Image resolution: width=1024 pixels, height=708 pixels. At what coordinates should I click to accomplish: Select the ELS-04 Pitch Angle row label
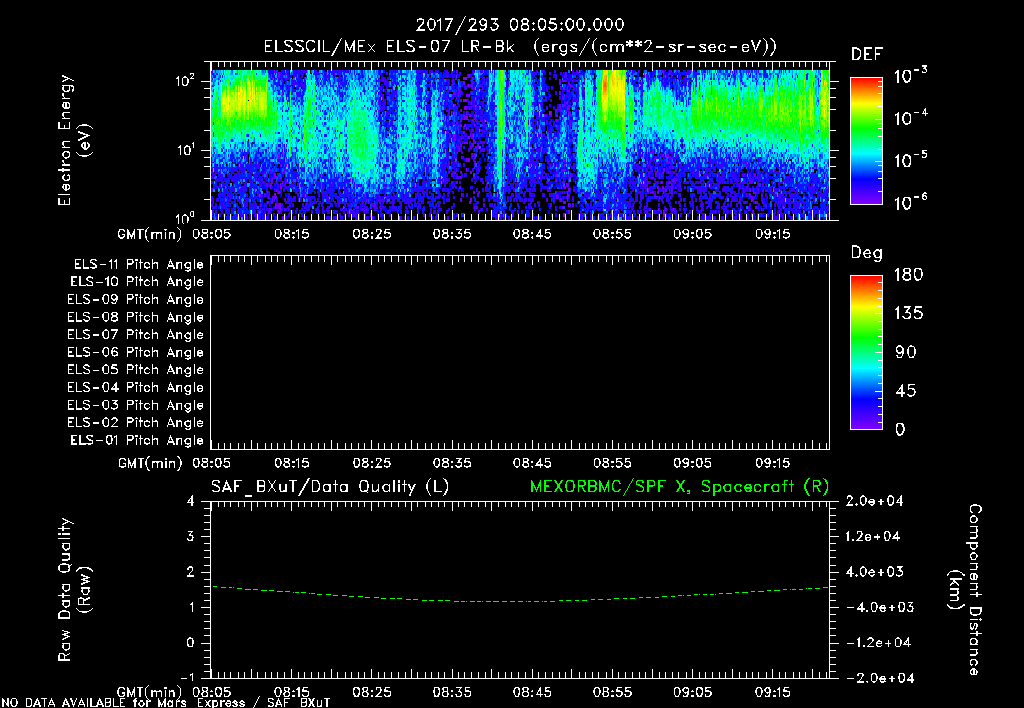click(135, 387)
